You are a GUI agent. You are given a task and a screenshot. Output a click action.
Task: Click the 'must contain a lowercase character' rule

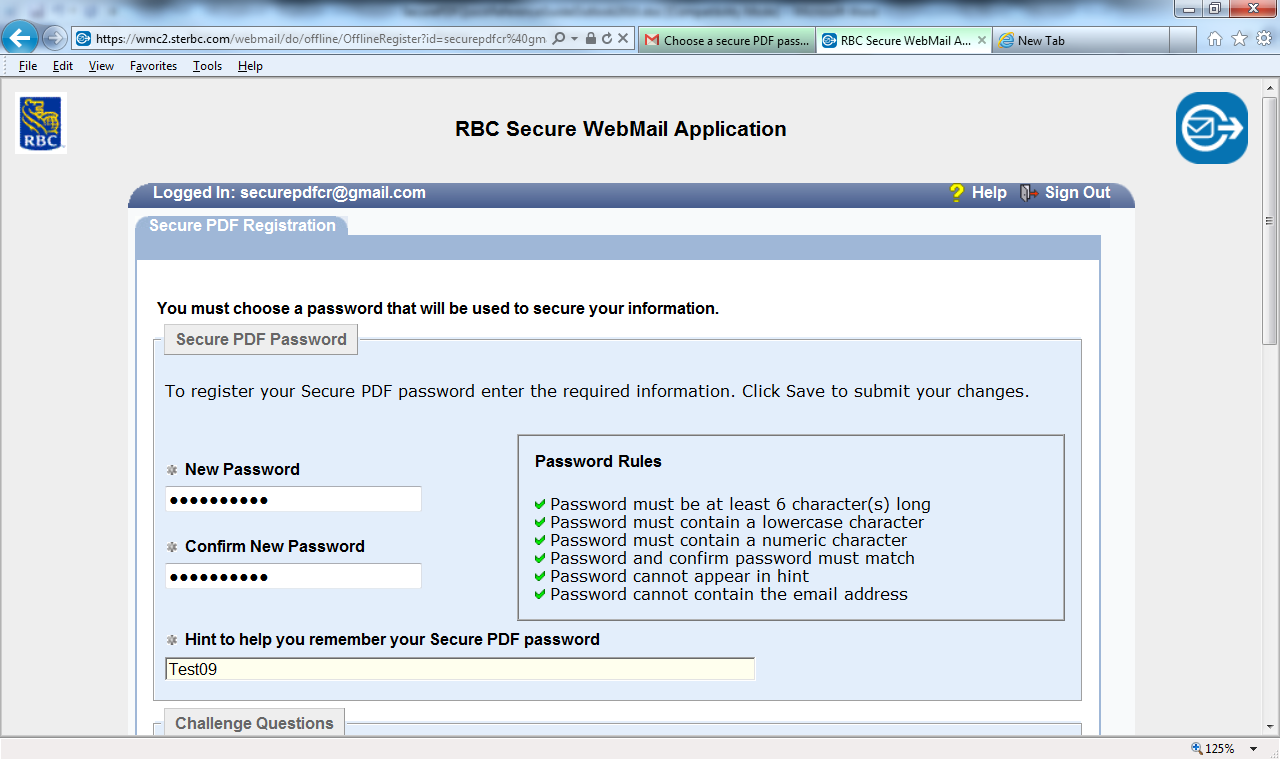(x=737, y=522)
